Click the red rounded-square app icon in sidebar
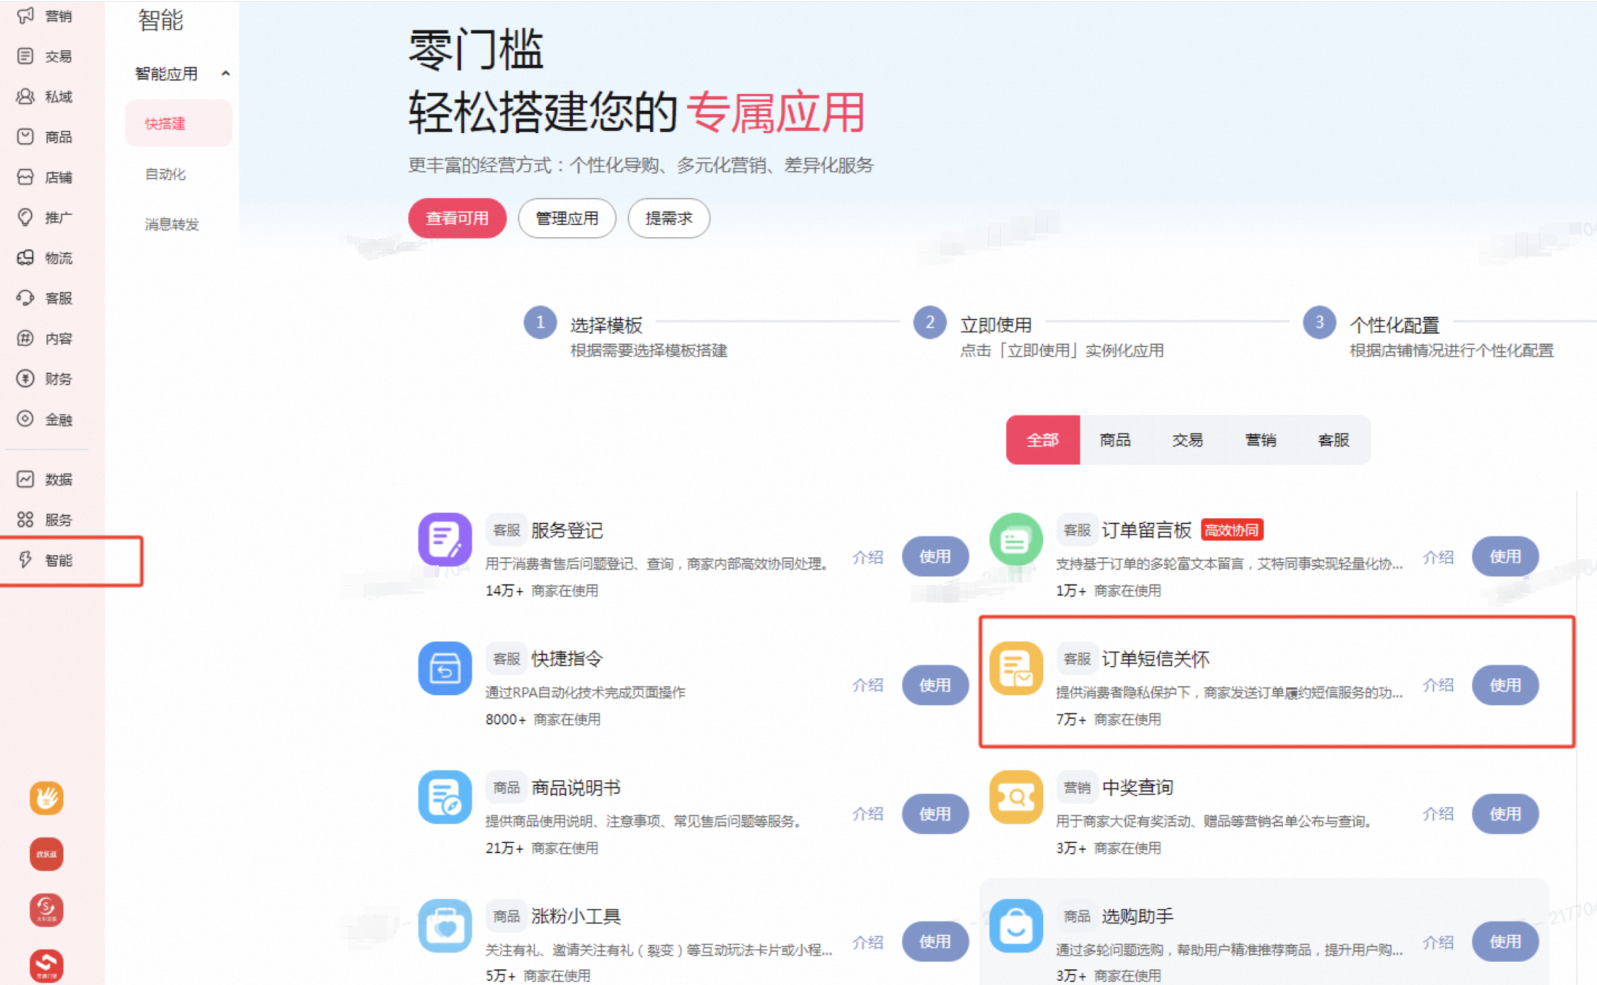1597x985 pixels. click(x=47, y=854)
